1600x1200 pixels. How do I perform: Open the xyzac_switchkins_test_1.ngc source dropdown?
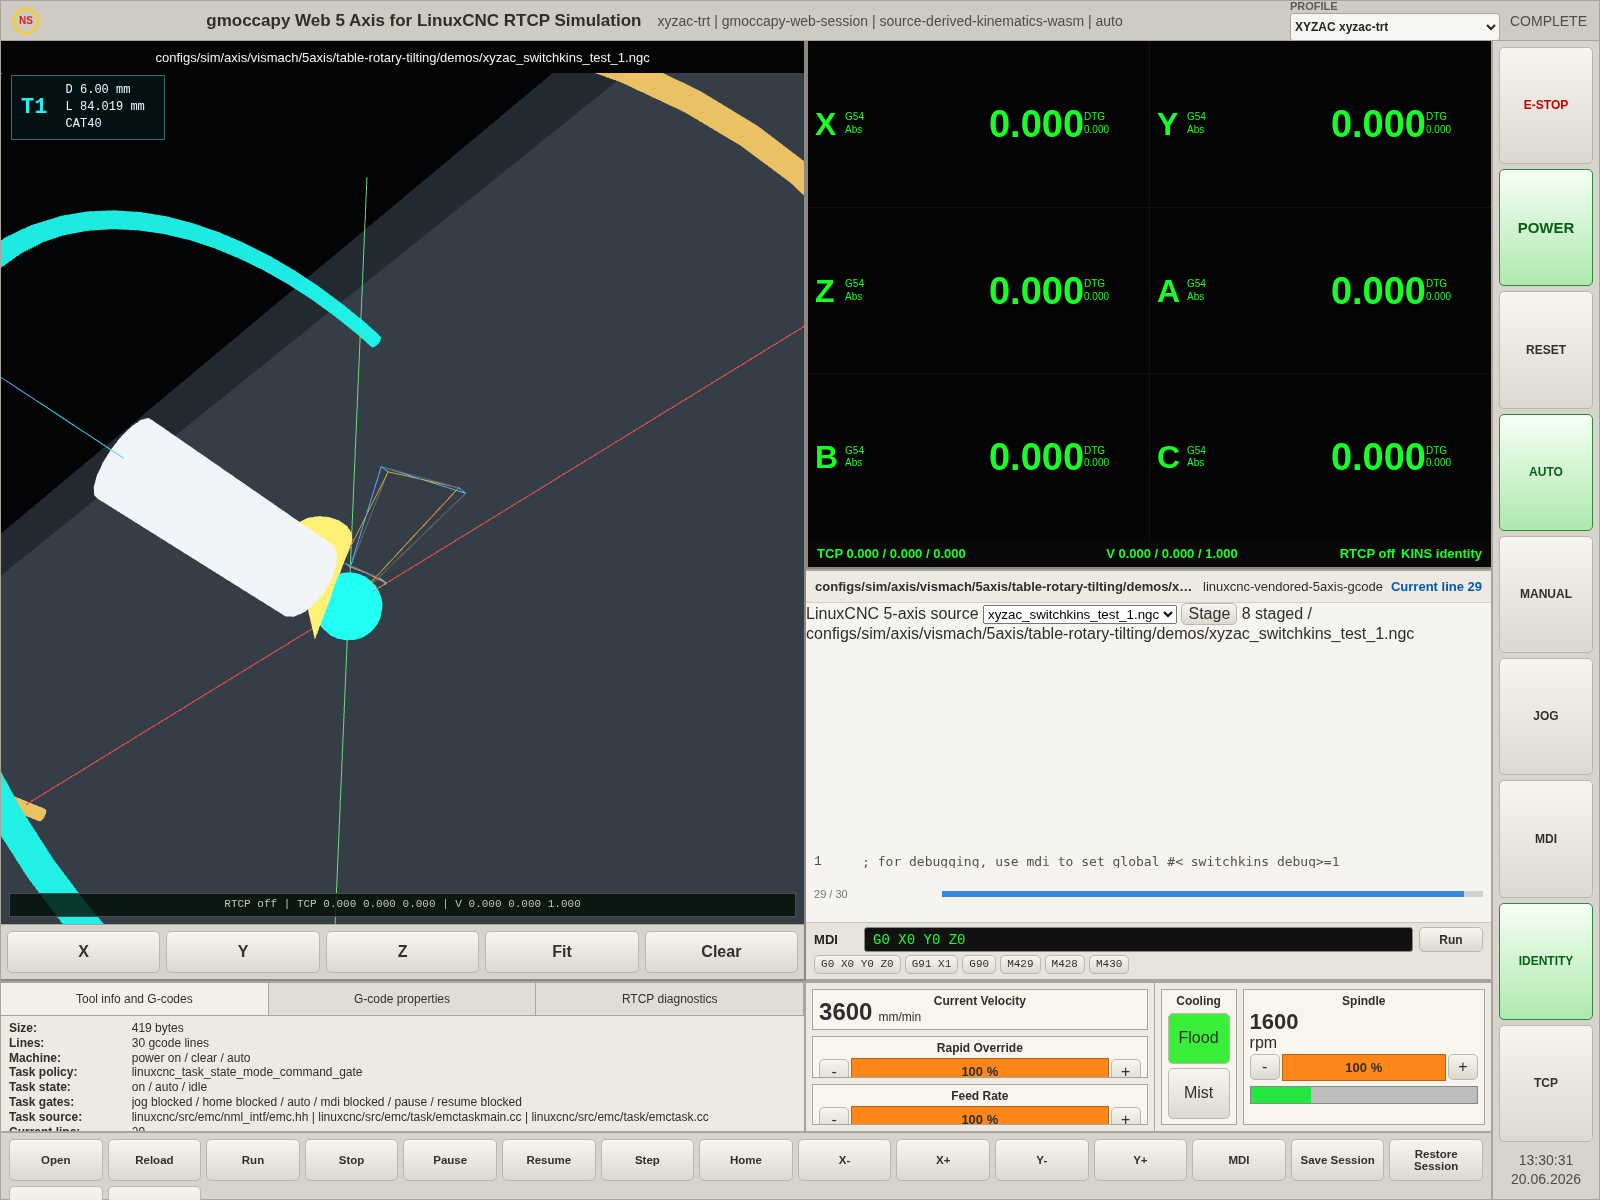click(x=1079, y=614)
